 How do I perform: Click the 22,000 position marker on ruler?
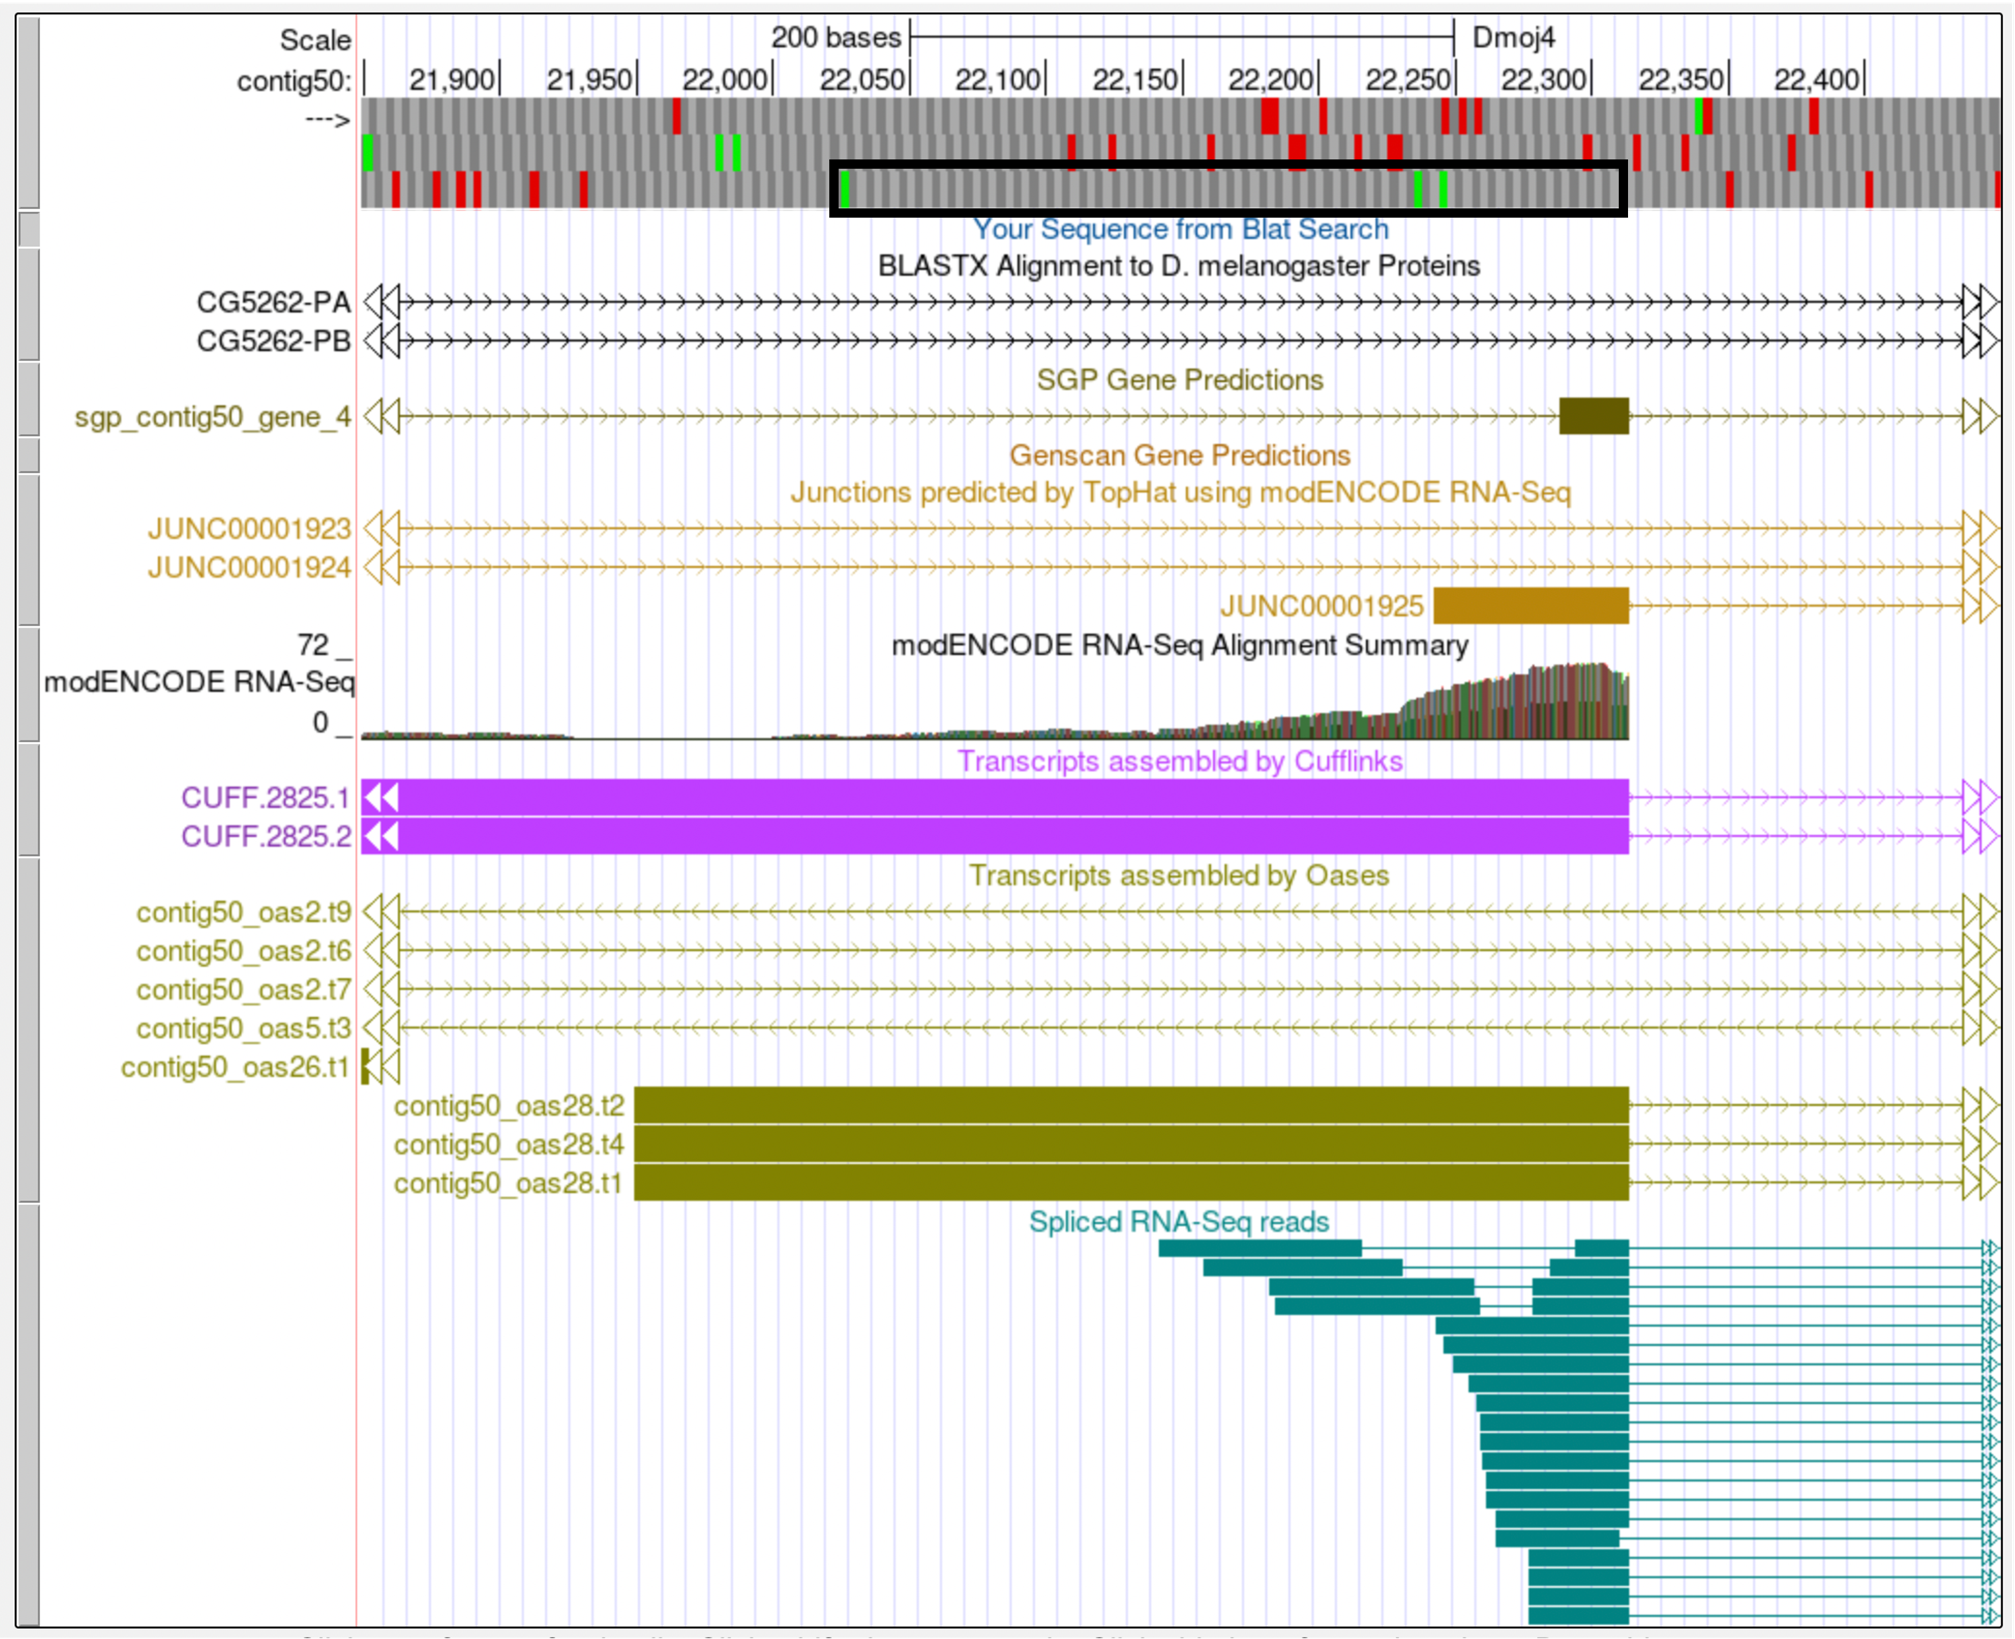[x=725, y=79]
